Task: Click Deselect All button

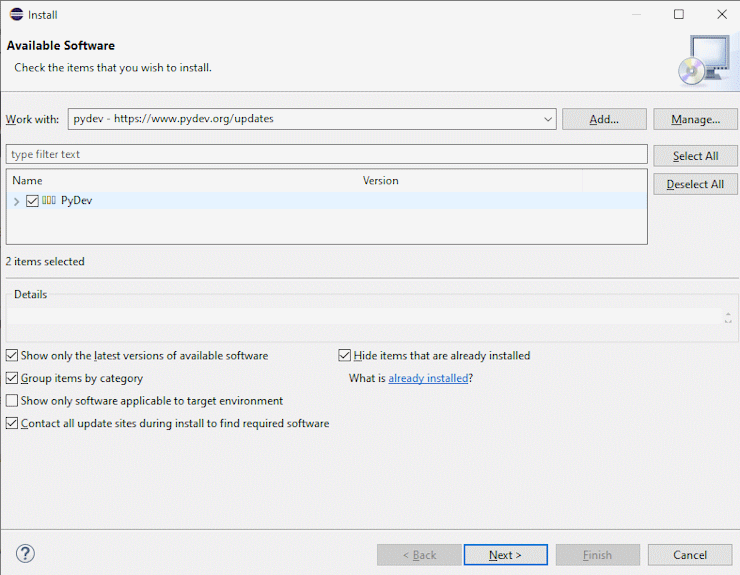Action: tap(695, 184)
